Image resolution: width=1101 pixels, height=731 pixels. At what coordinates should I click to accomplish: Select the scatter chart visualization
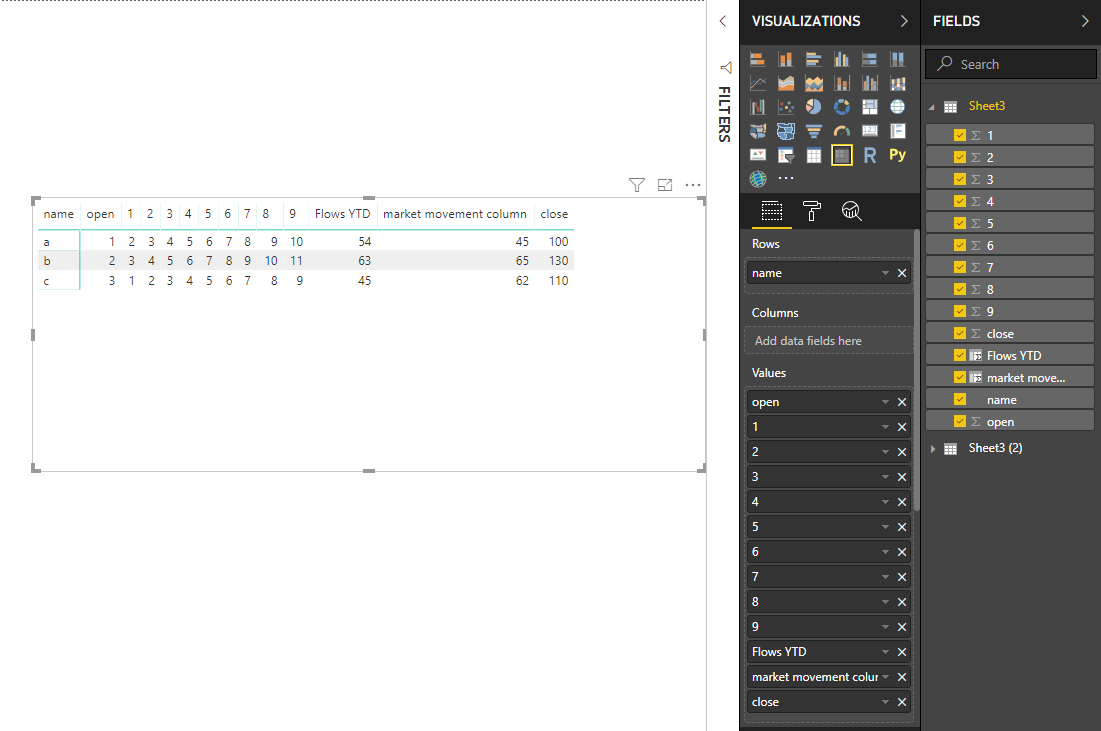(x=786, y=107)
